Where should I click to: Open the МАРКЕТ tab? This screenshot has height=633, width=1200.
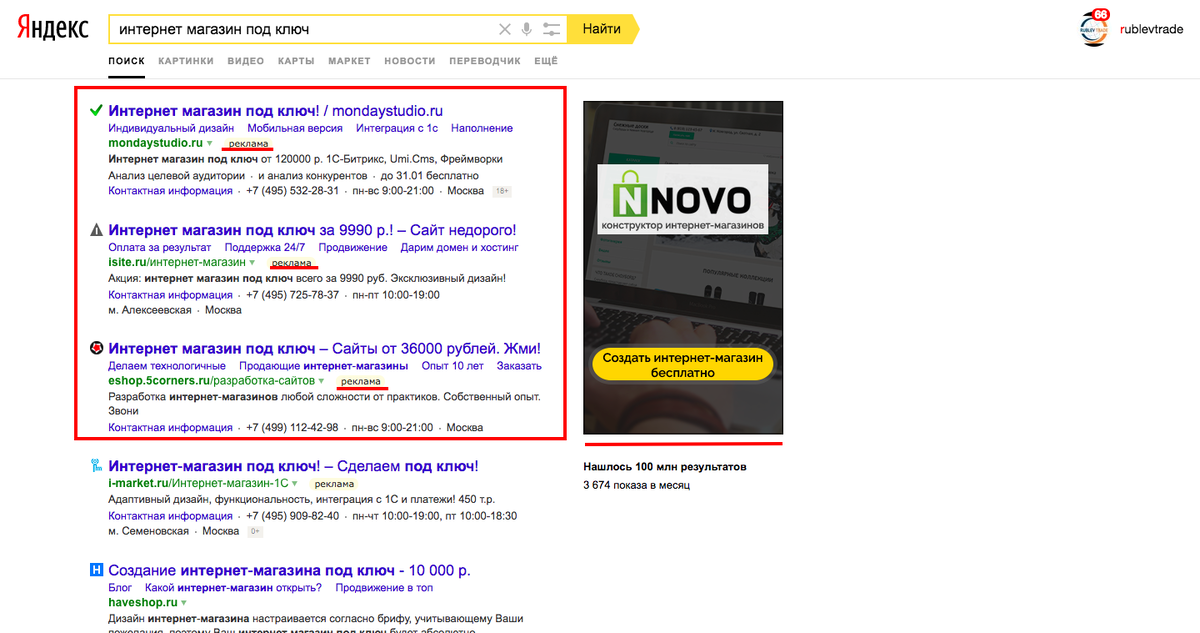[349, 61]
